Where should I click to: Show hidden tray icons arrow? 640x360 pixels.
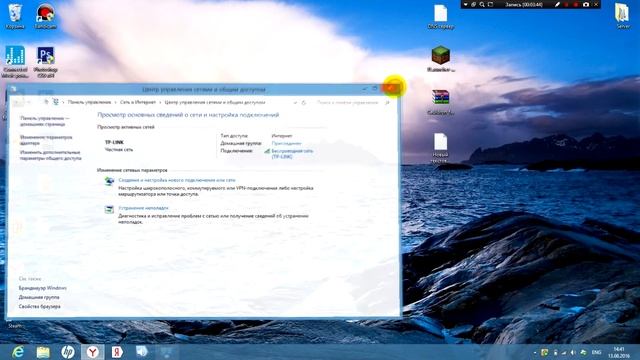535,352
